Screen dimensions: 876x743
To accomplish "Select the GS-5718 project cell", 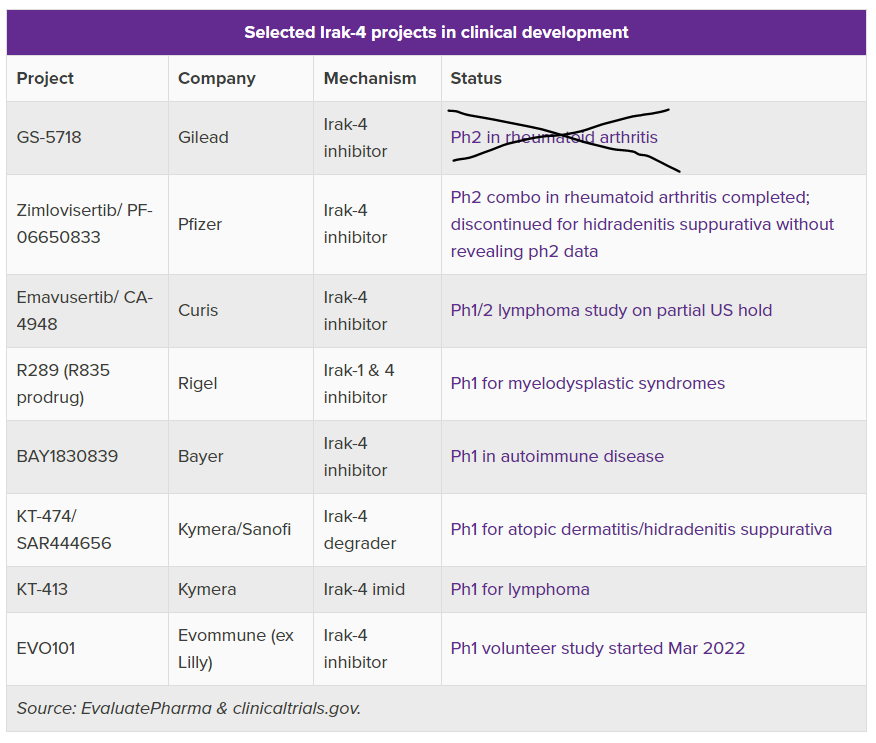I will 49,137.
